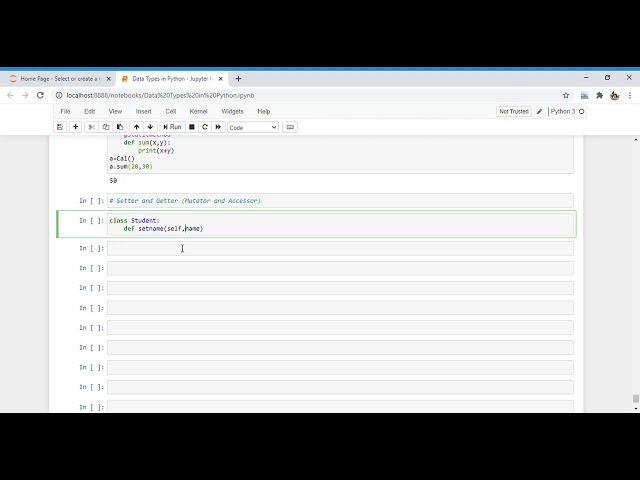640x480 pixels.
Task: Minimize the browser window
Action: 586,77
